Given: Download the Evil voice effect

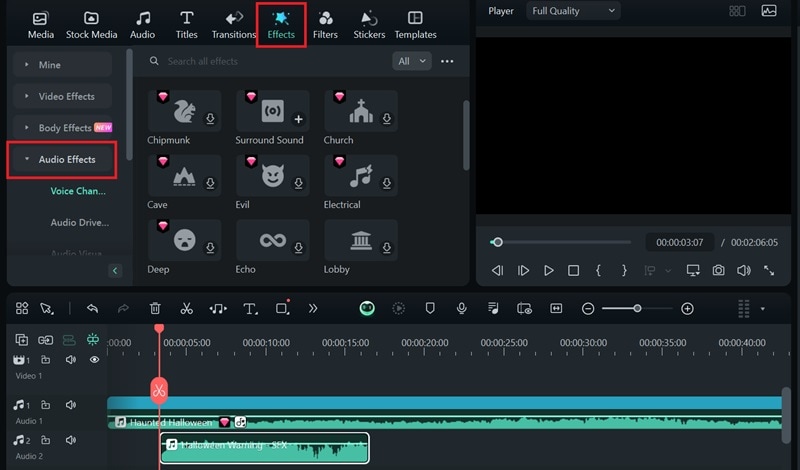Looking at the screenshot, I should click(298, 183).
